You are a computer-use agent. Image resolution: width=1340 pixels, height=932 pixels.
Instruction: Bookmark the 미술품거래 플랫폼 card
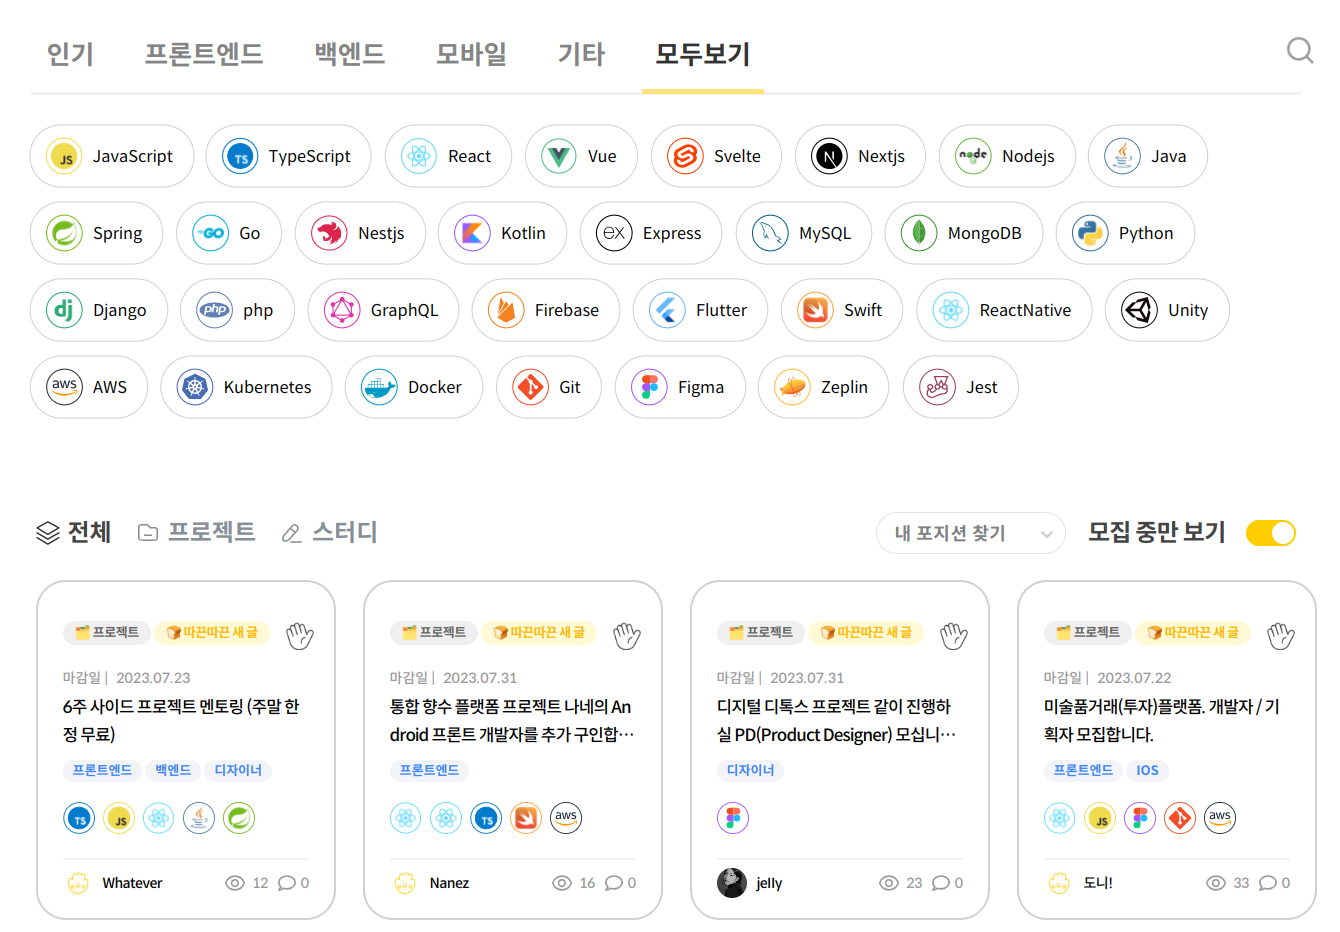click(x=1281, y=635)
